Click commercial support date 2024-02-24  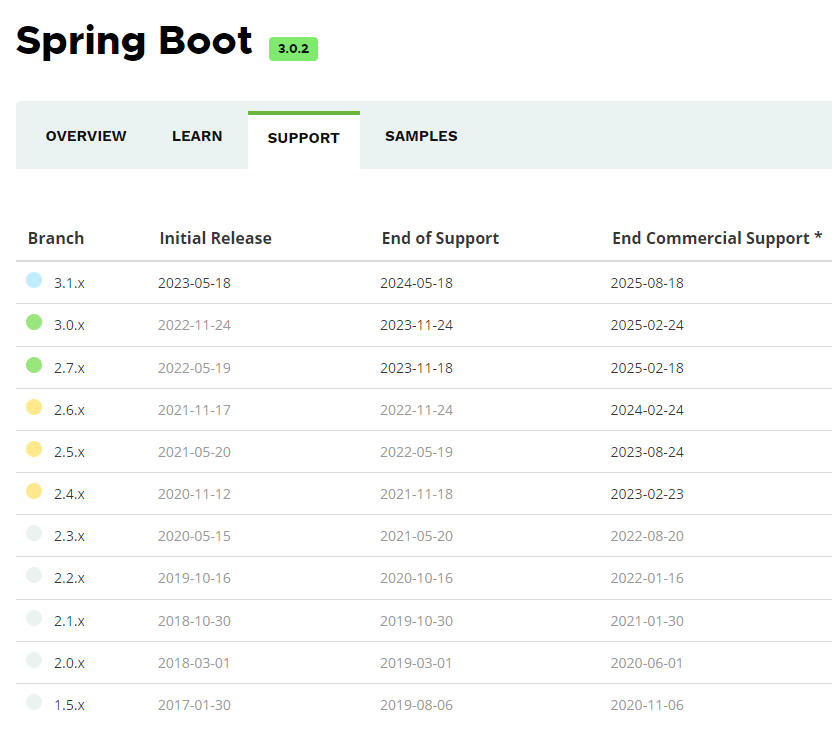pyautogui.click(x=647, y=410)
